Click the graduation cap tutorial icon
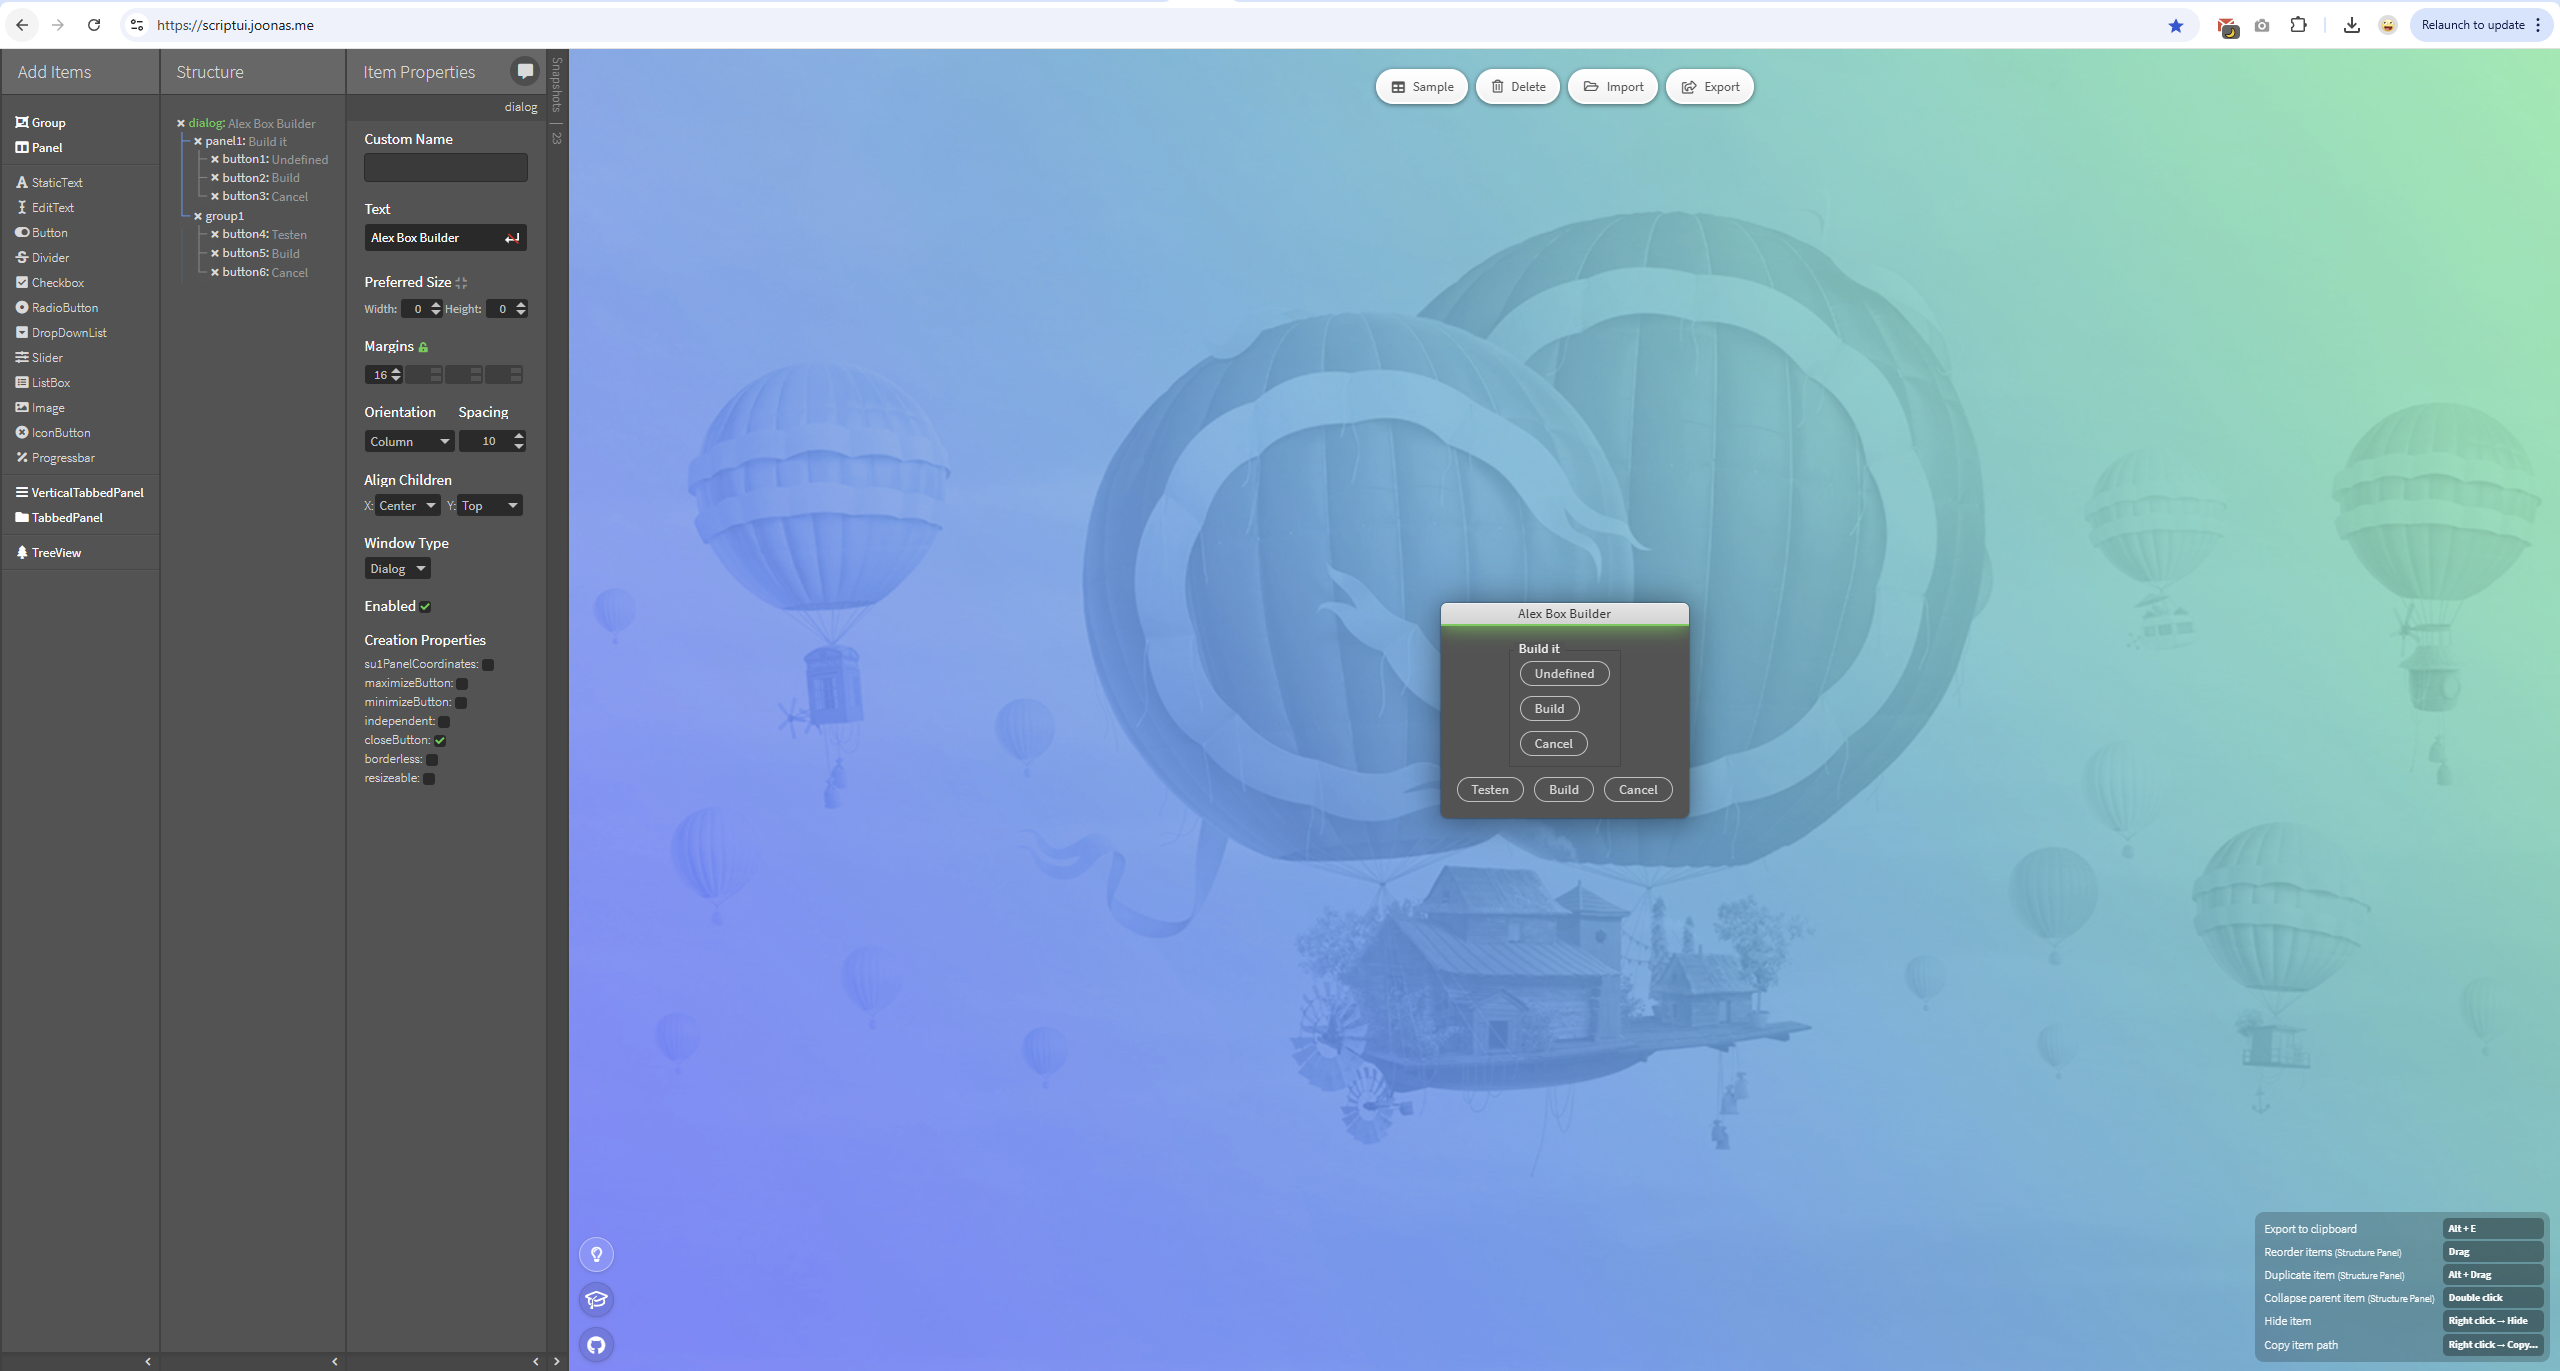This screenshot has height=1371, width=2560. (596, 1299)
